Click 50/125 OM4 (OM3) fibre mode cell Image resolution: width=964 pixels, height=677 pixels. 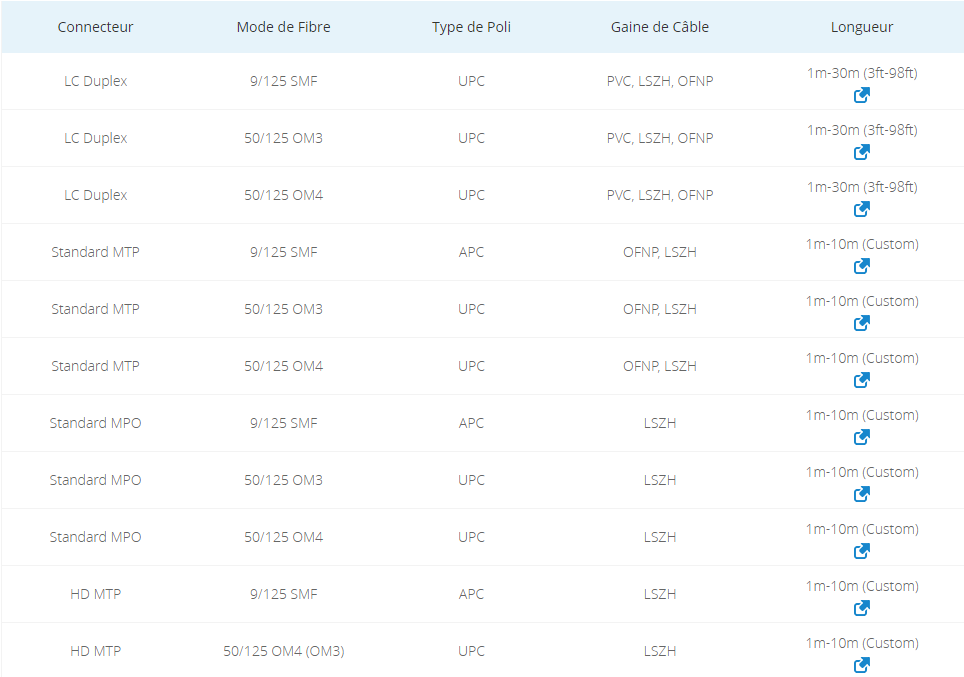283,651
